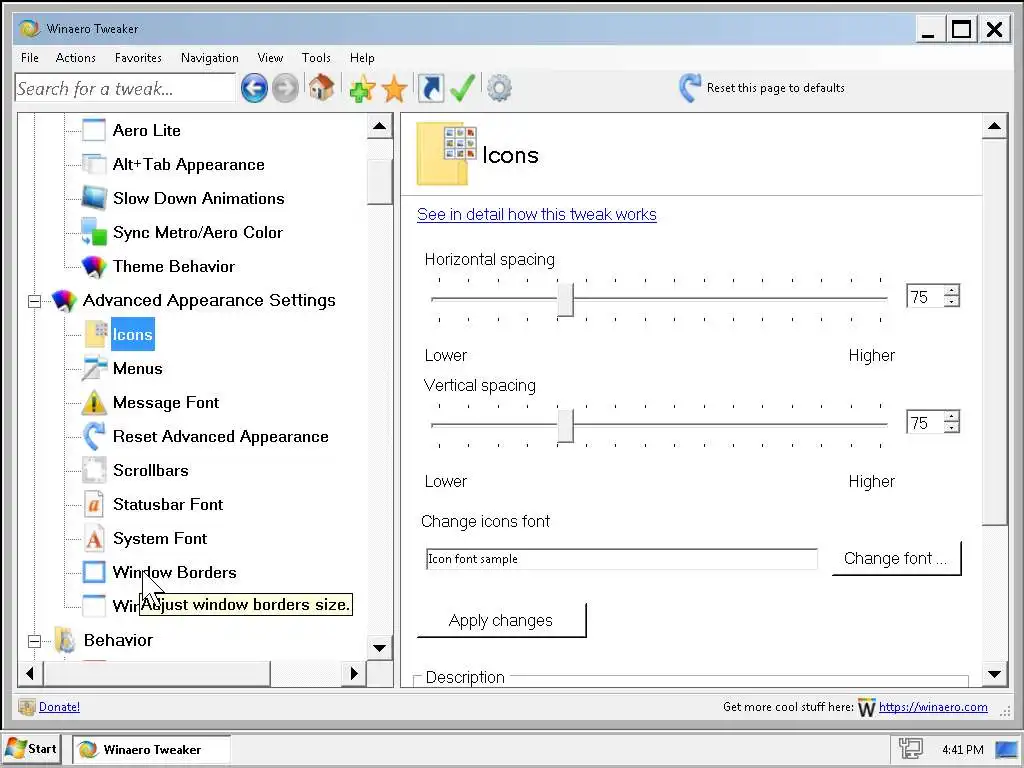Image resolution: width=1024 pixels, height=768 pixels.
Task: Click Reset this page to defaults
Action: pos(776,88)
